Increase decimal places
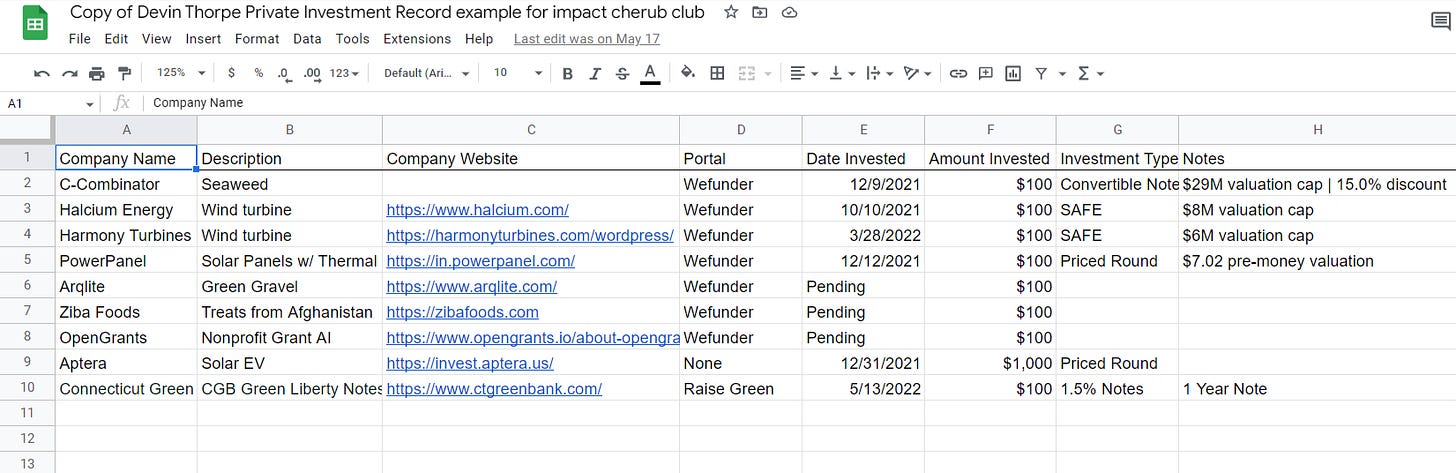The image size is (1456, 473). coord(311,73)
